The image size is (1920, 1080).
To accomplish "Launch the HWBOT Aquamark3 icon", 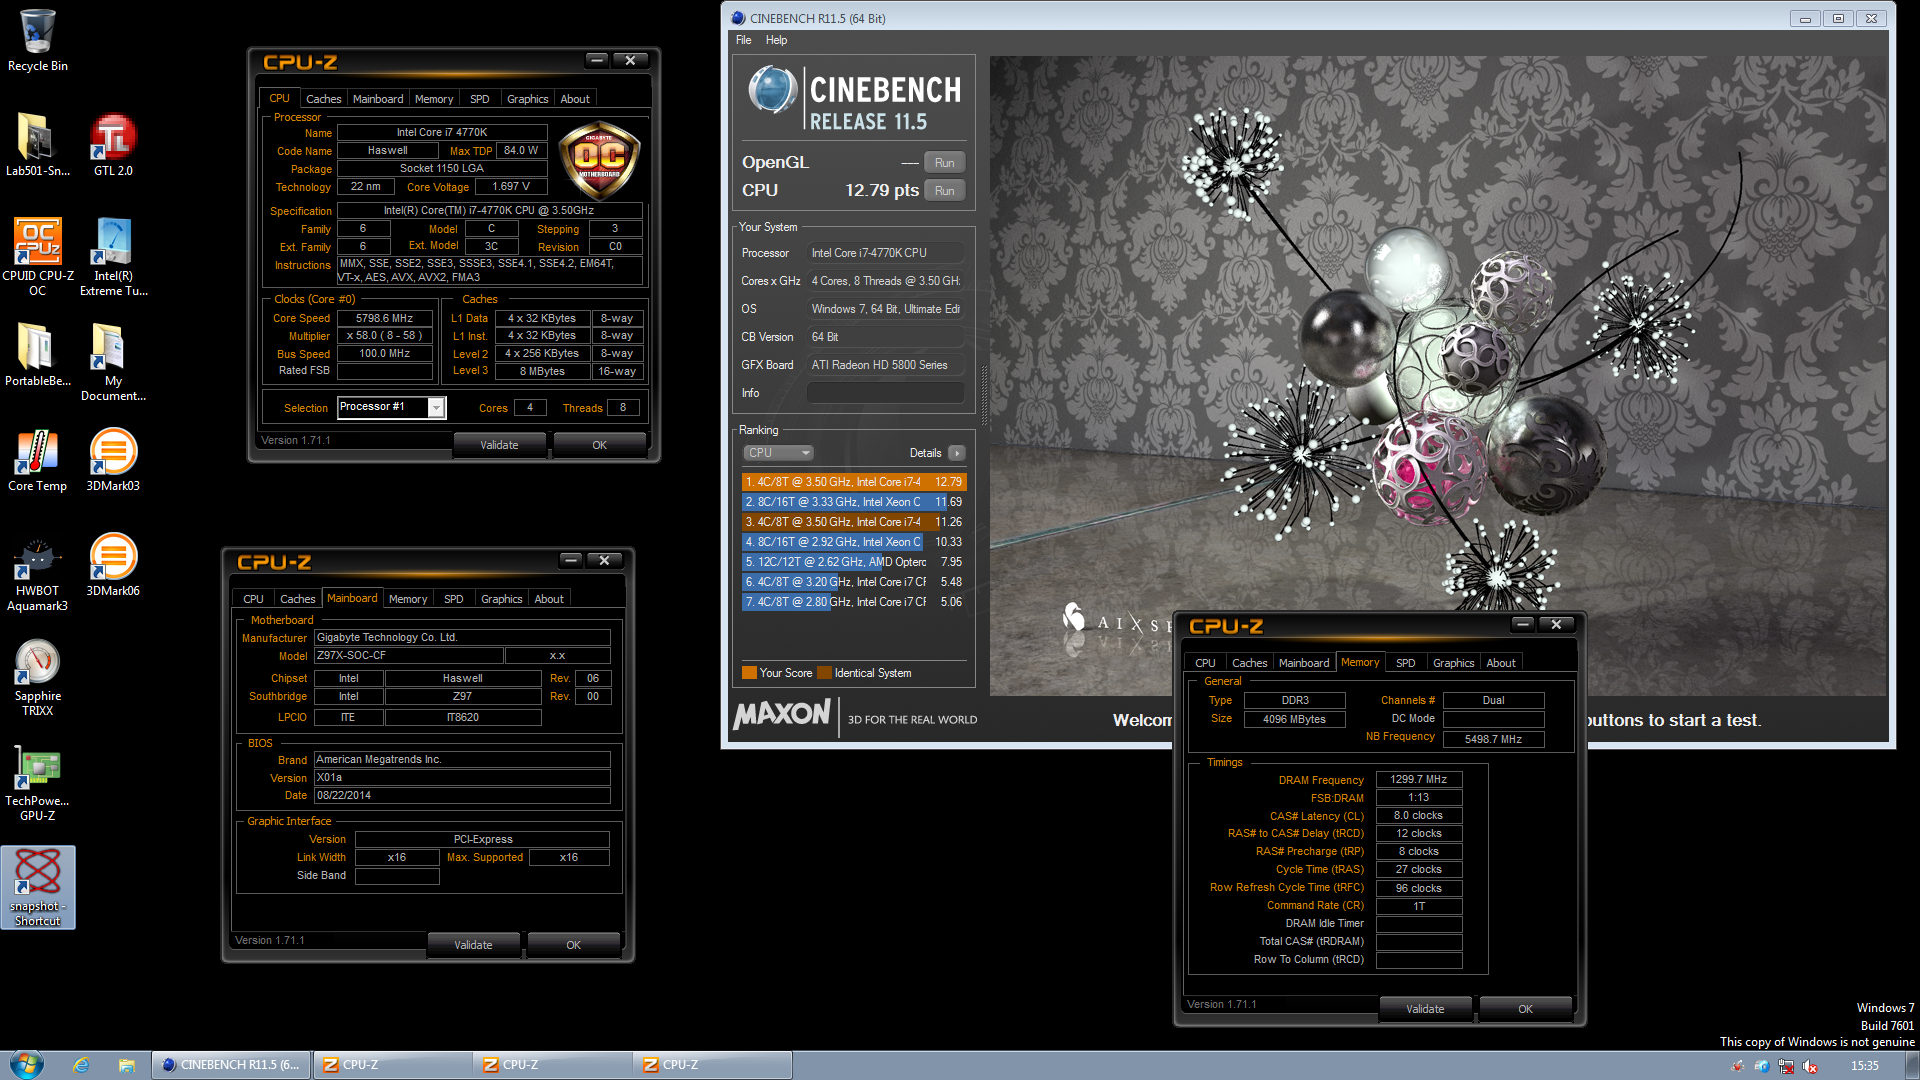I will 37,572.
